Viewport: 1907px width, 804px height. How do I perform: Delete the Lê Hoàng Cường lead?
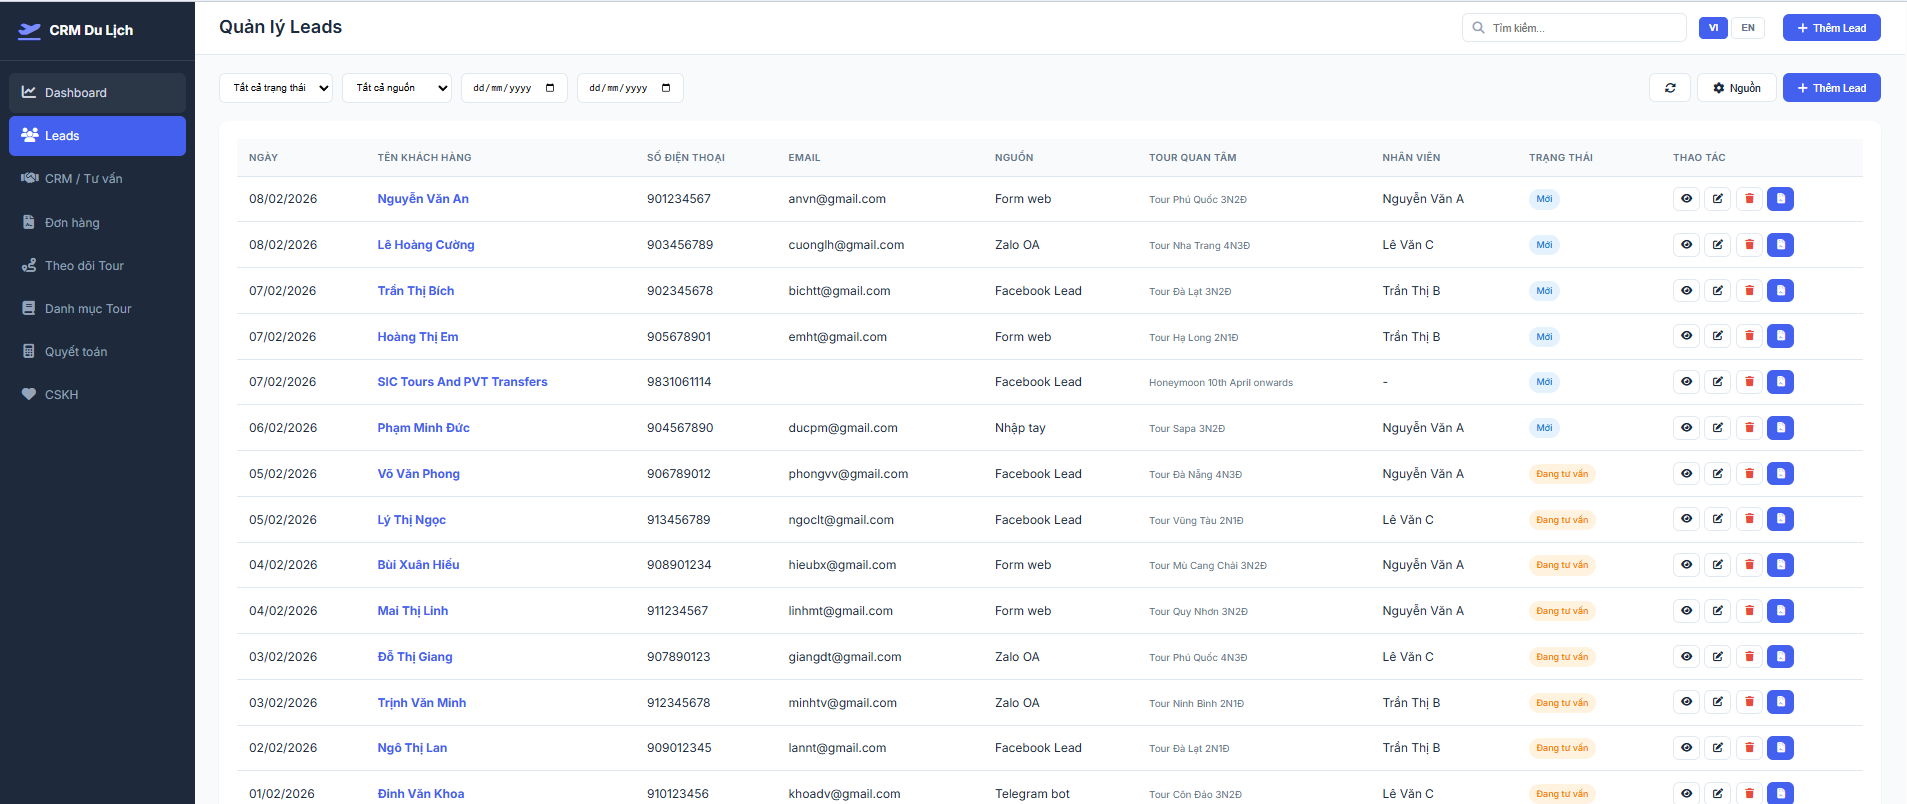pyautogui.click(x=1749, y=245)
